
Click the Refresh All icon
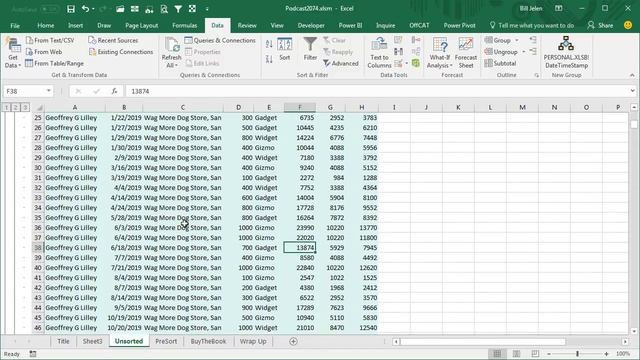171,45
